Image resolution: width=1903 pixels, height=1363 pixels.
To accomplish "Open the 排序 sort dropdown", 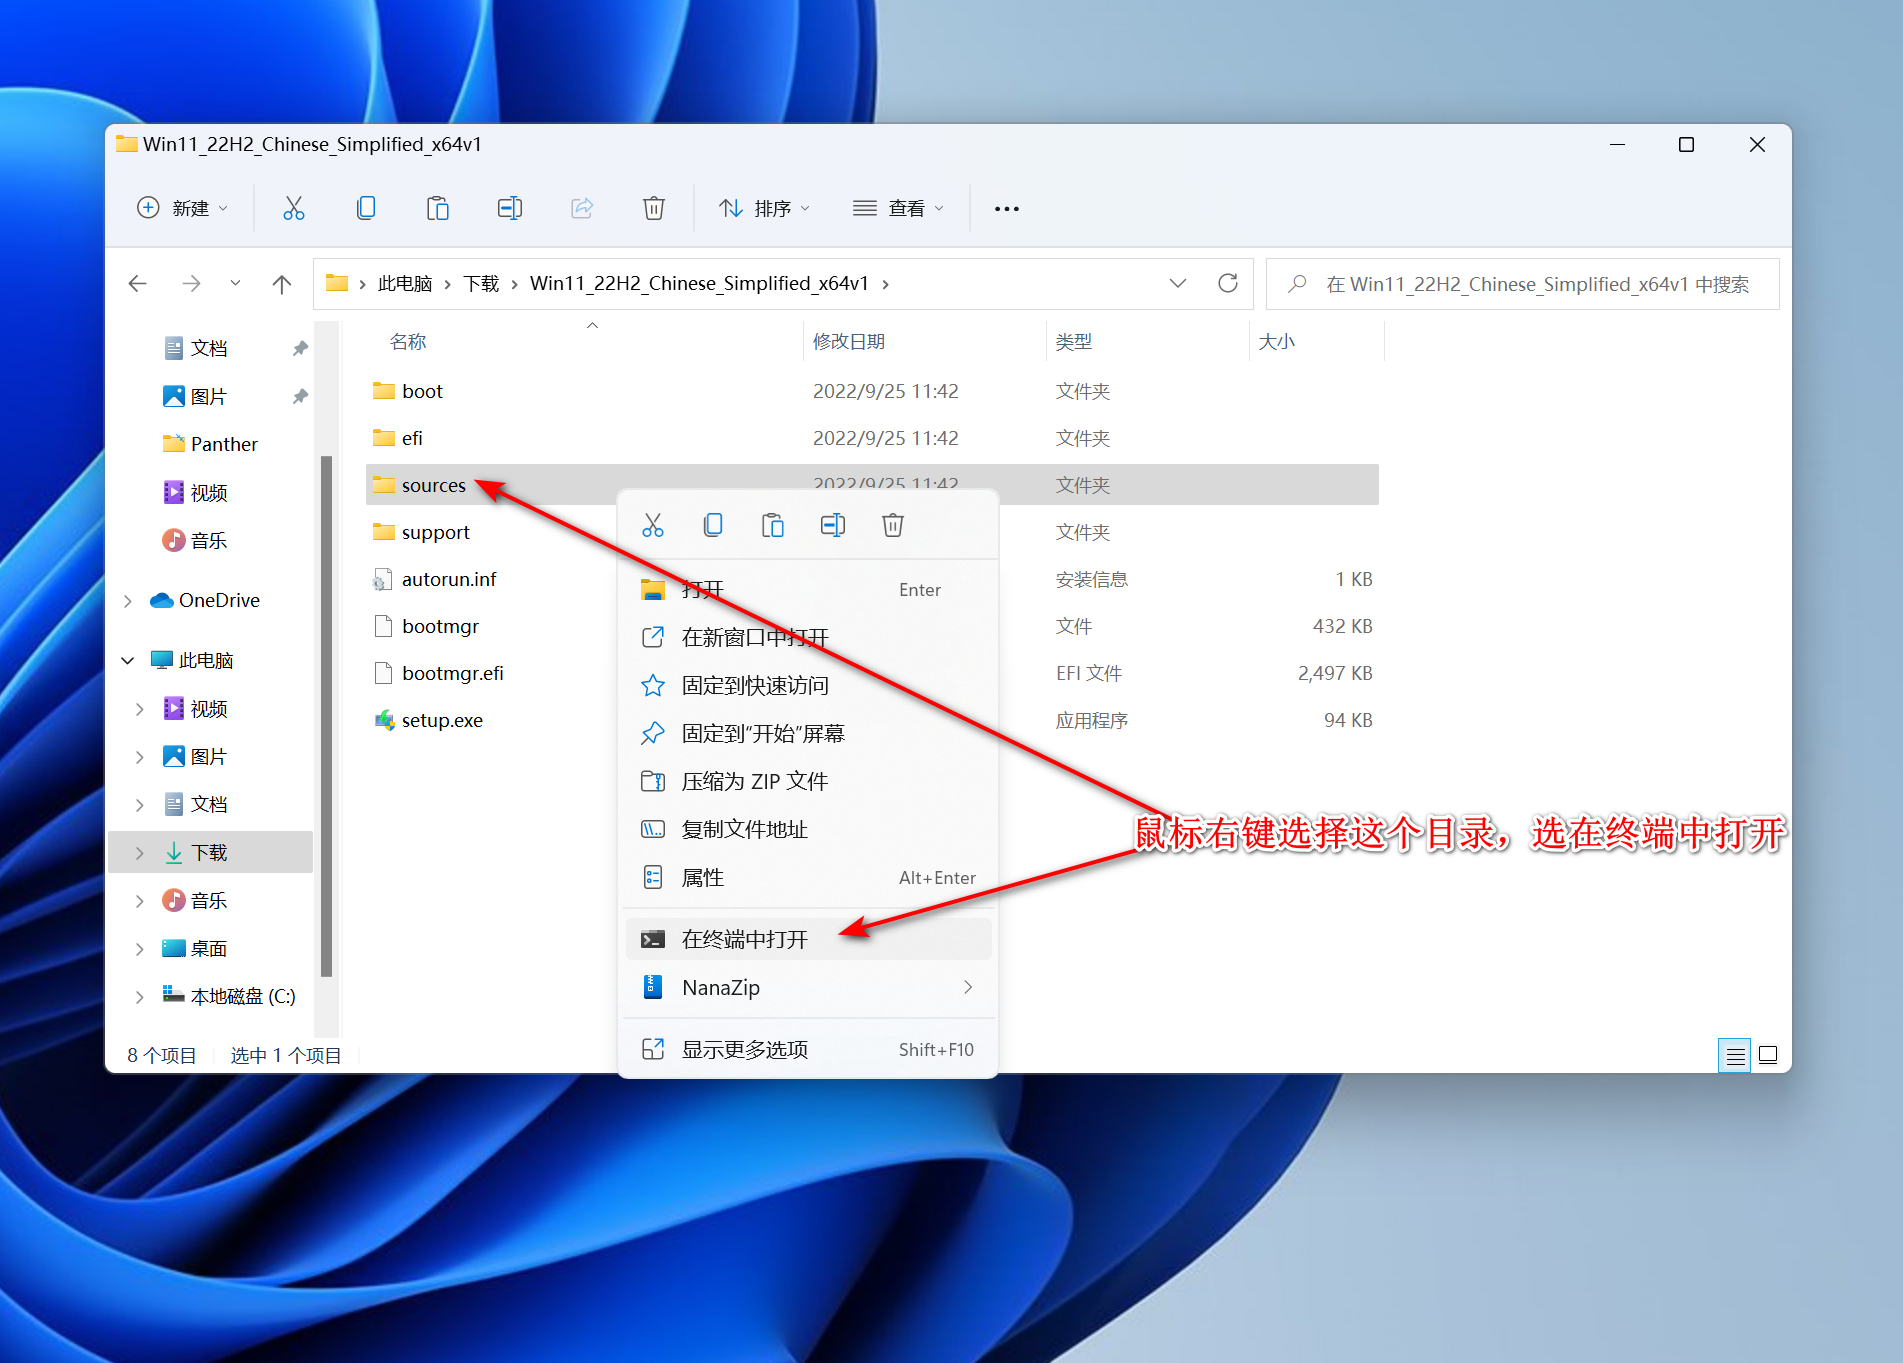I will [x=764, y=208].
